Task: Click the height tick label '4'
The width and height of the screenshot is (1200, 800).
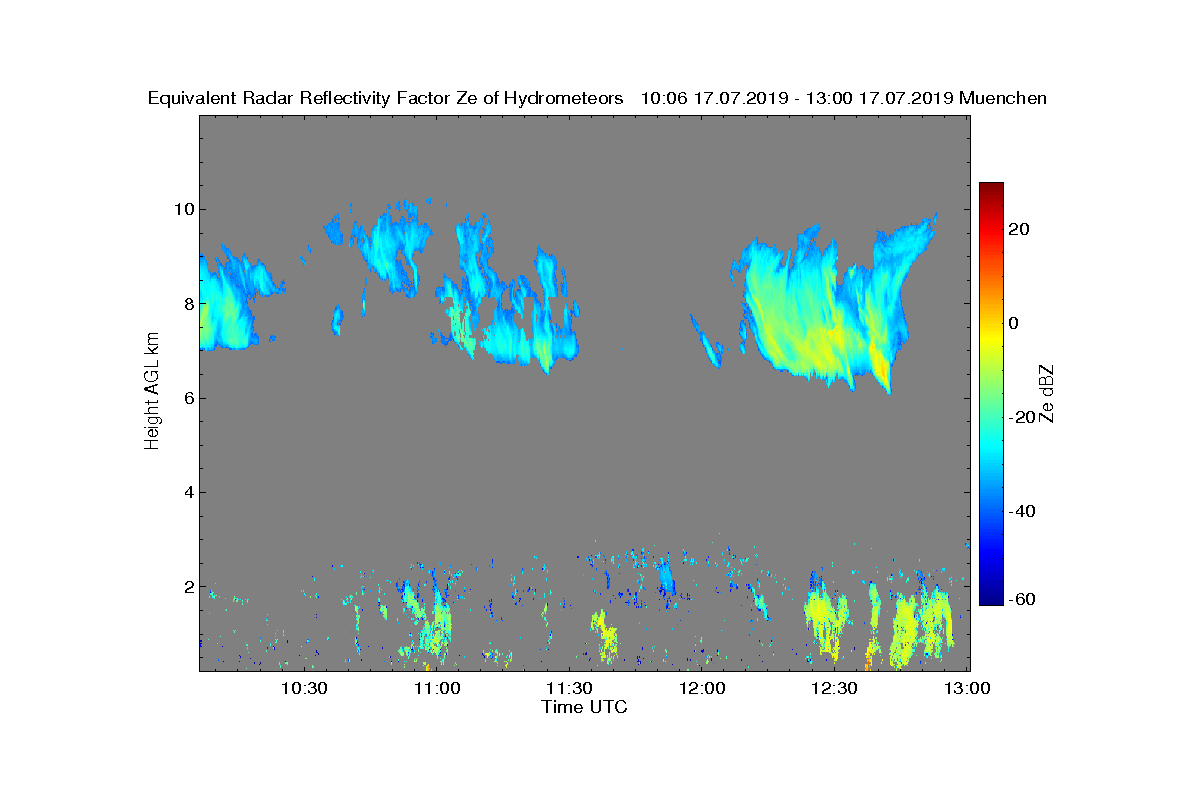Action: [x=187, y=492]
